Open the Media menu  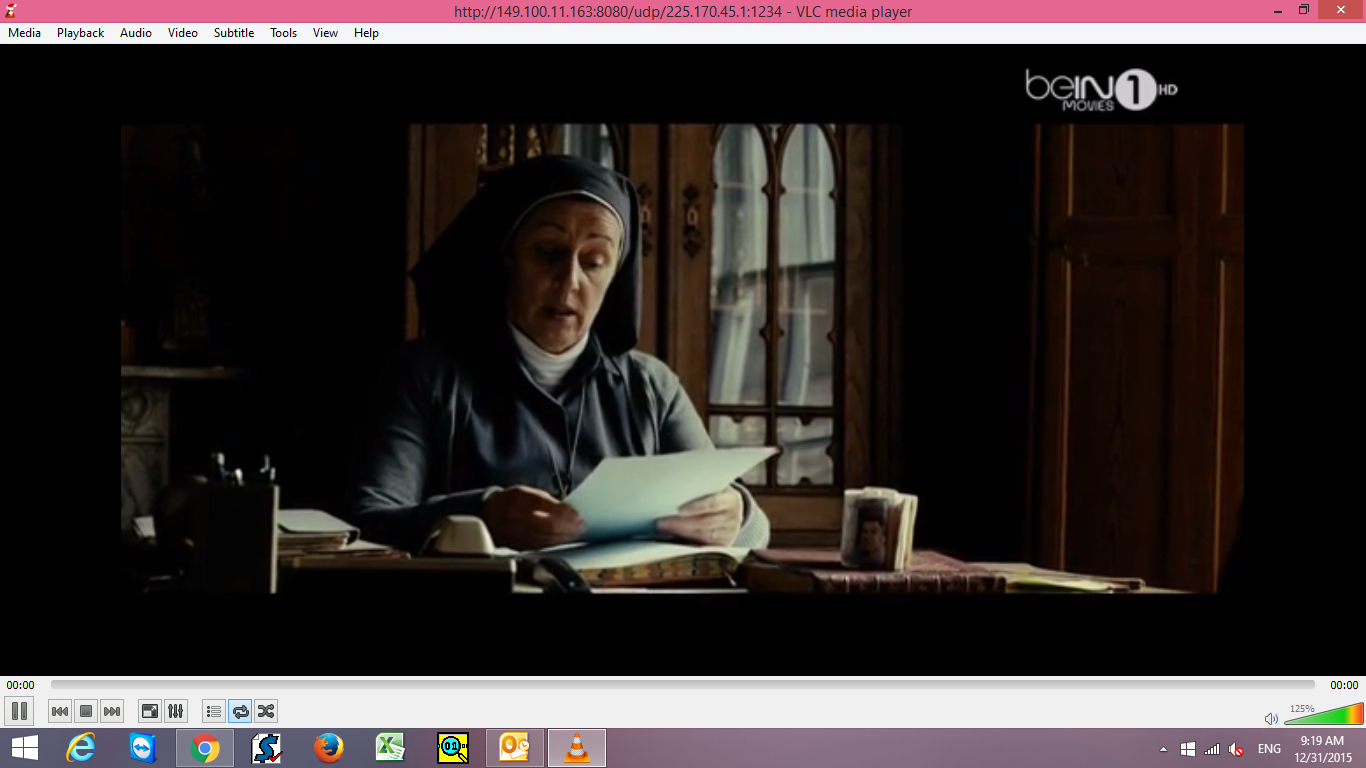point(24,33)
